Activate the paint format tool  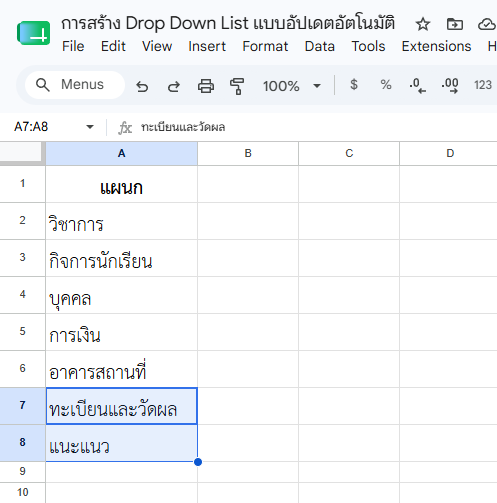pos(237,86)
